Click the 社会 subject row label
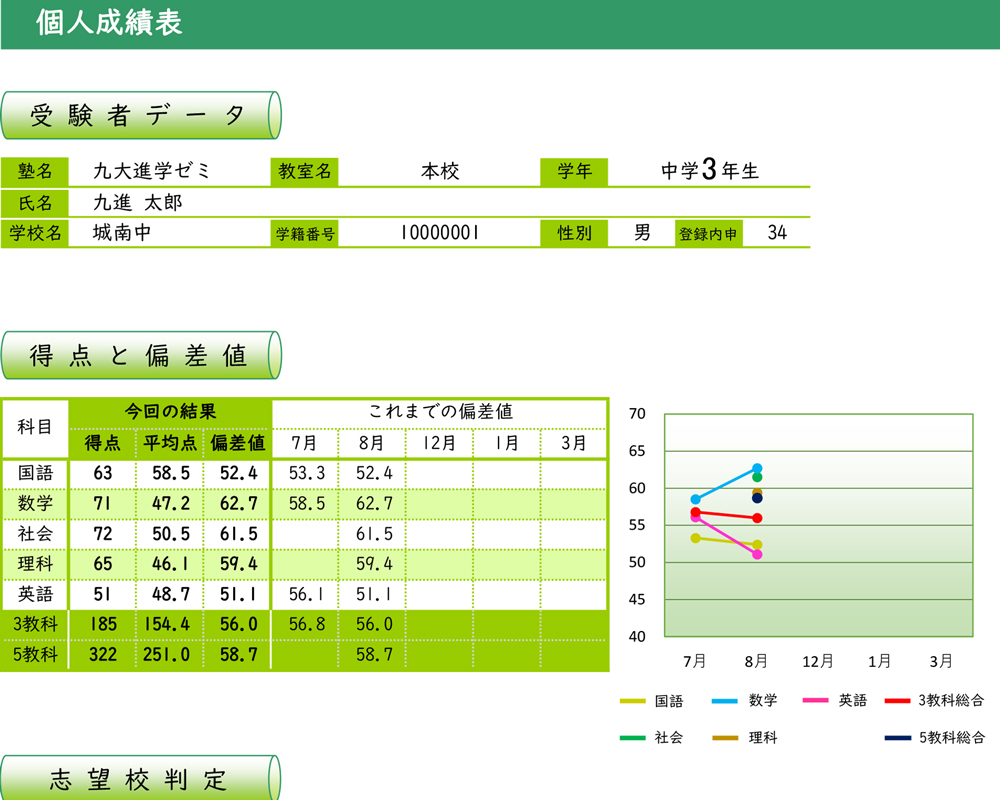The width and height of the screenshot is (1000, 800). 35,534
